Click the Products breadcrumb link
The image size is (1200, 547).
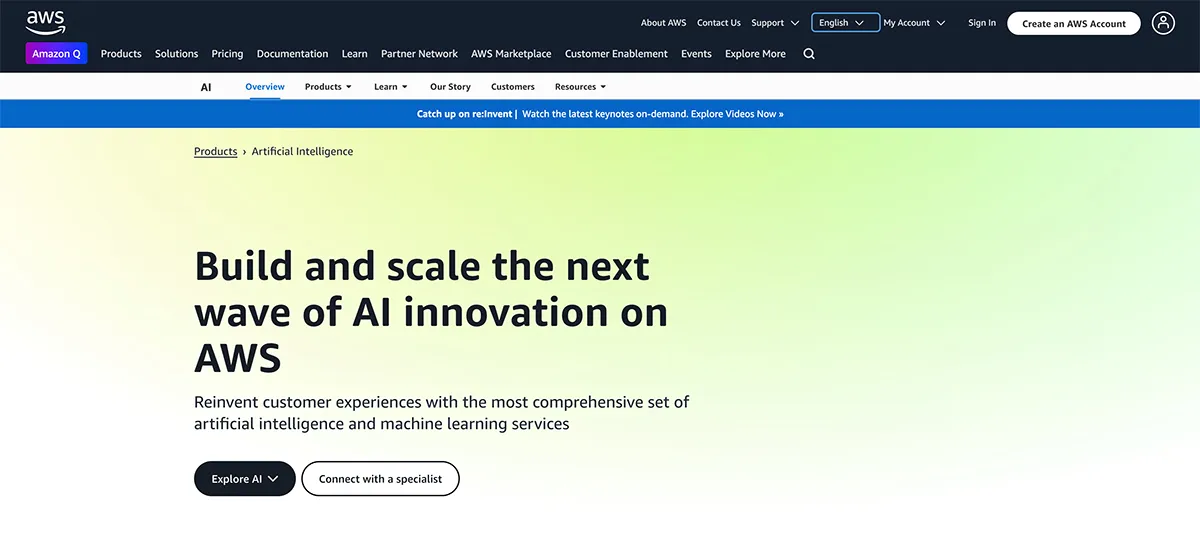[216, 152]
